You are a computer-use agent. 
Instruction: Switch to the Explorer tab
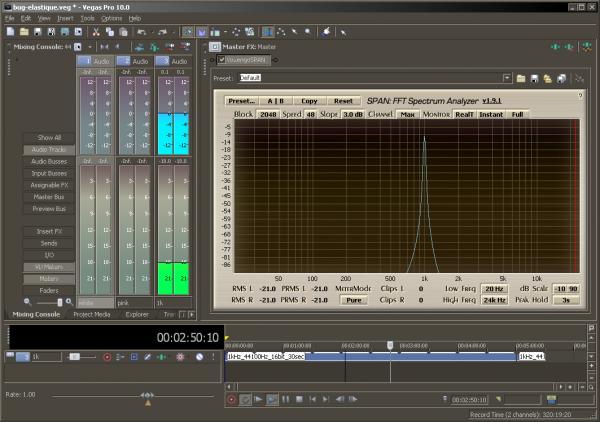click(x=137, y=314)
